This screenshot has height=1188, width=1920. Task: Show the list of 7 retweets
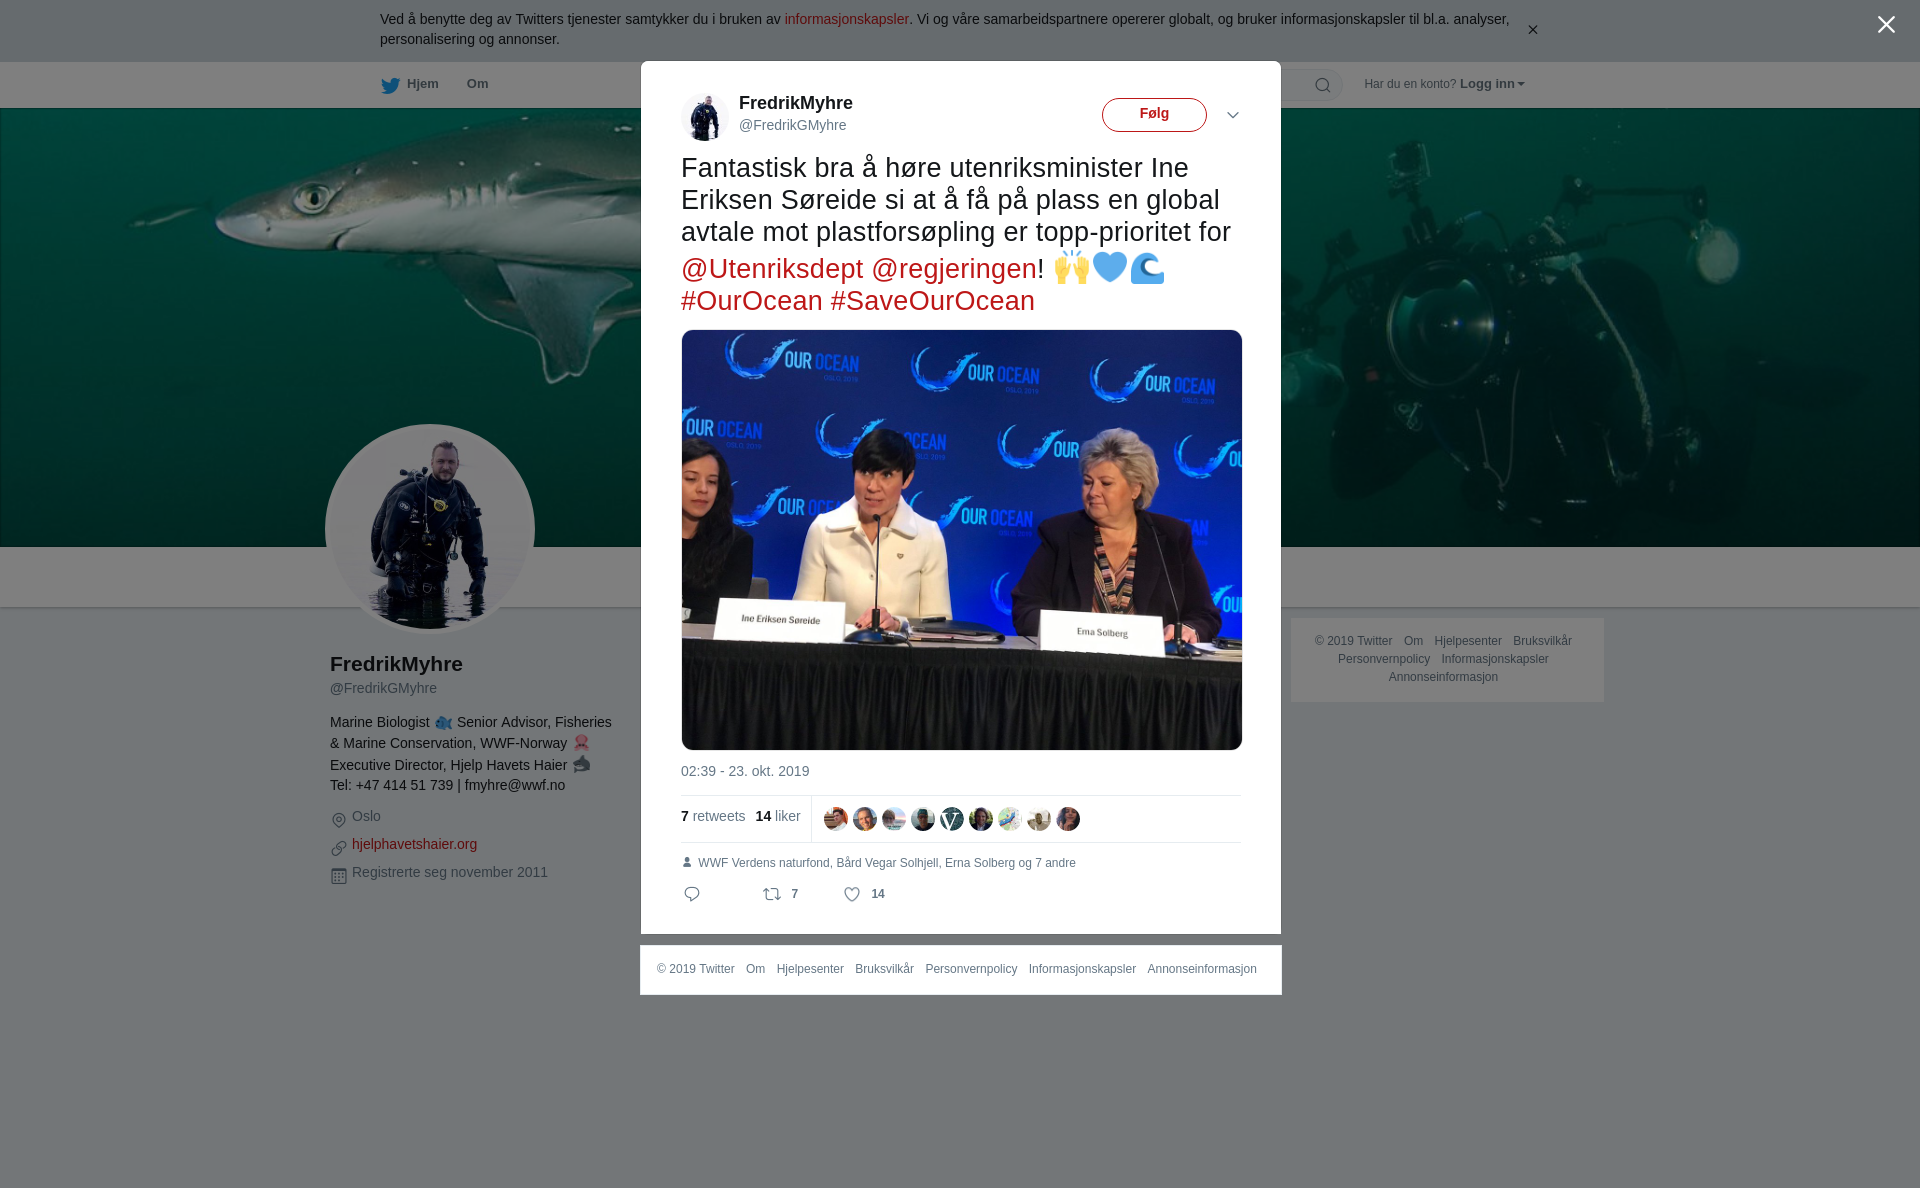coord(713,816)
